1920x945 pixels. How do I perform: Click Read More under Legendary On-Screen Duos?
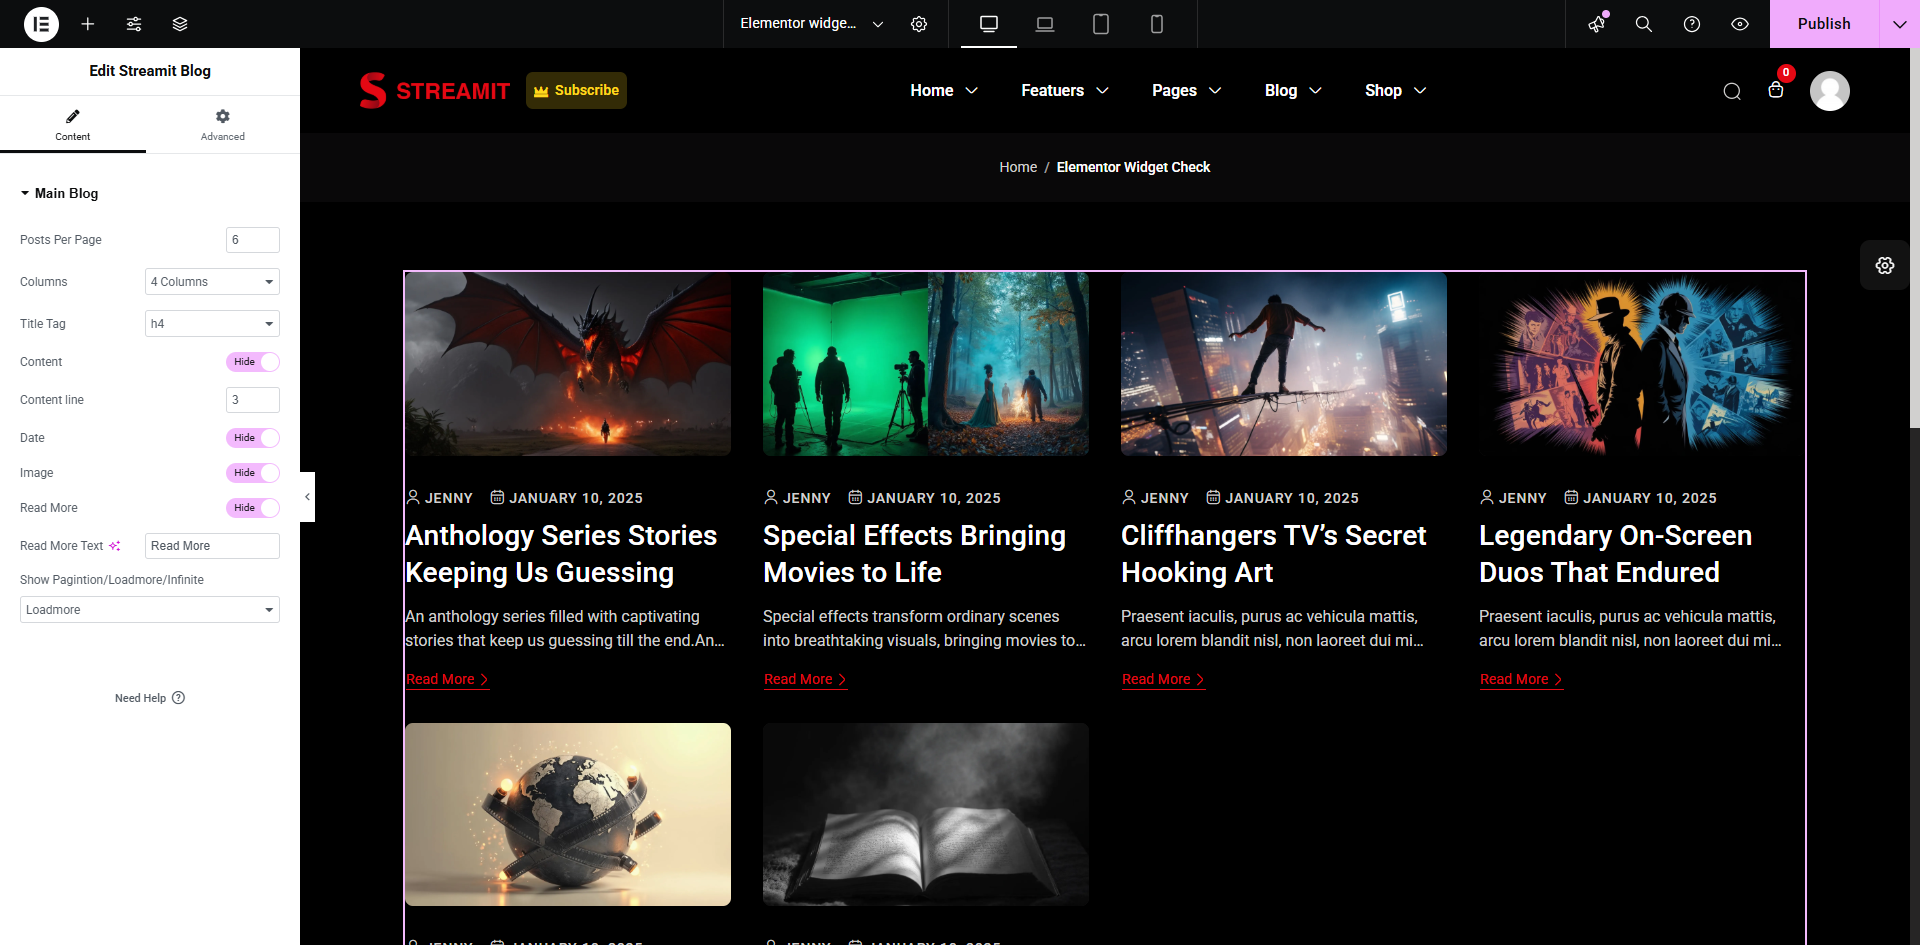(1521, 679)
